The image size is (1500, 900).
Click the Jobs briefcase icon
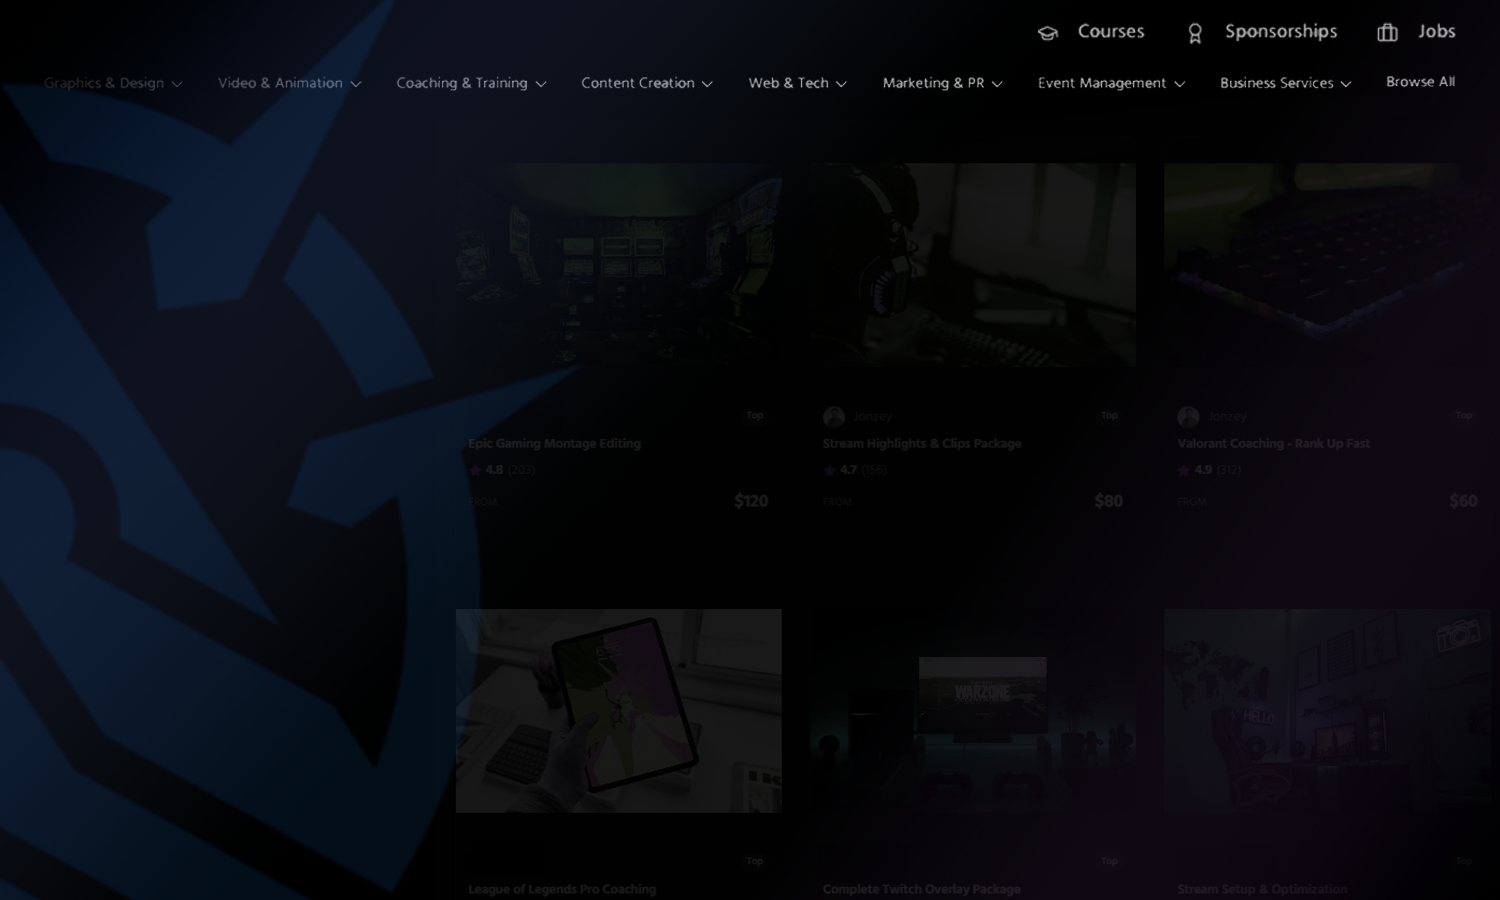[x=1387, y=33]
